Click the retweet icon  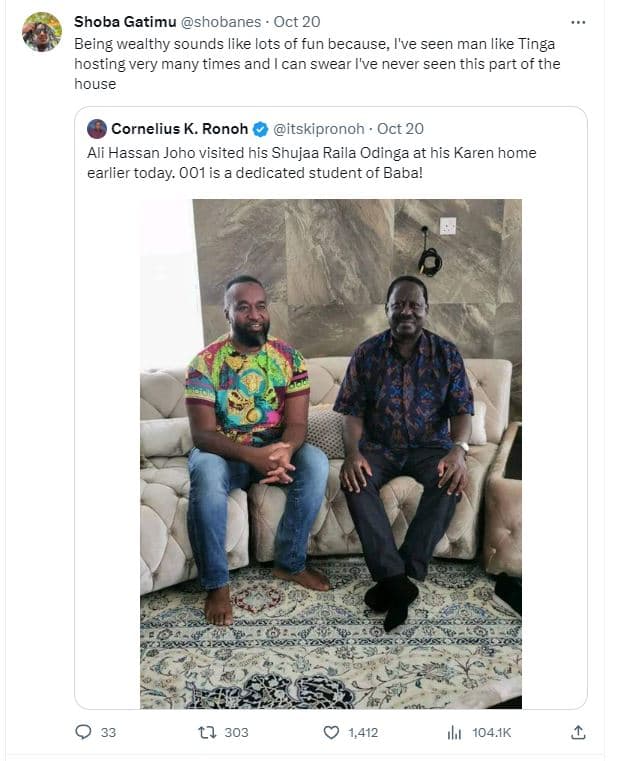[x=206, y=733]
